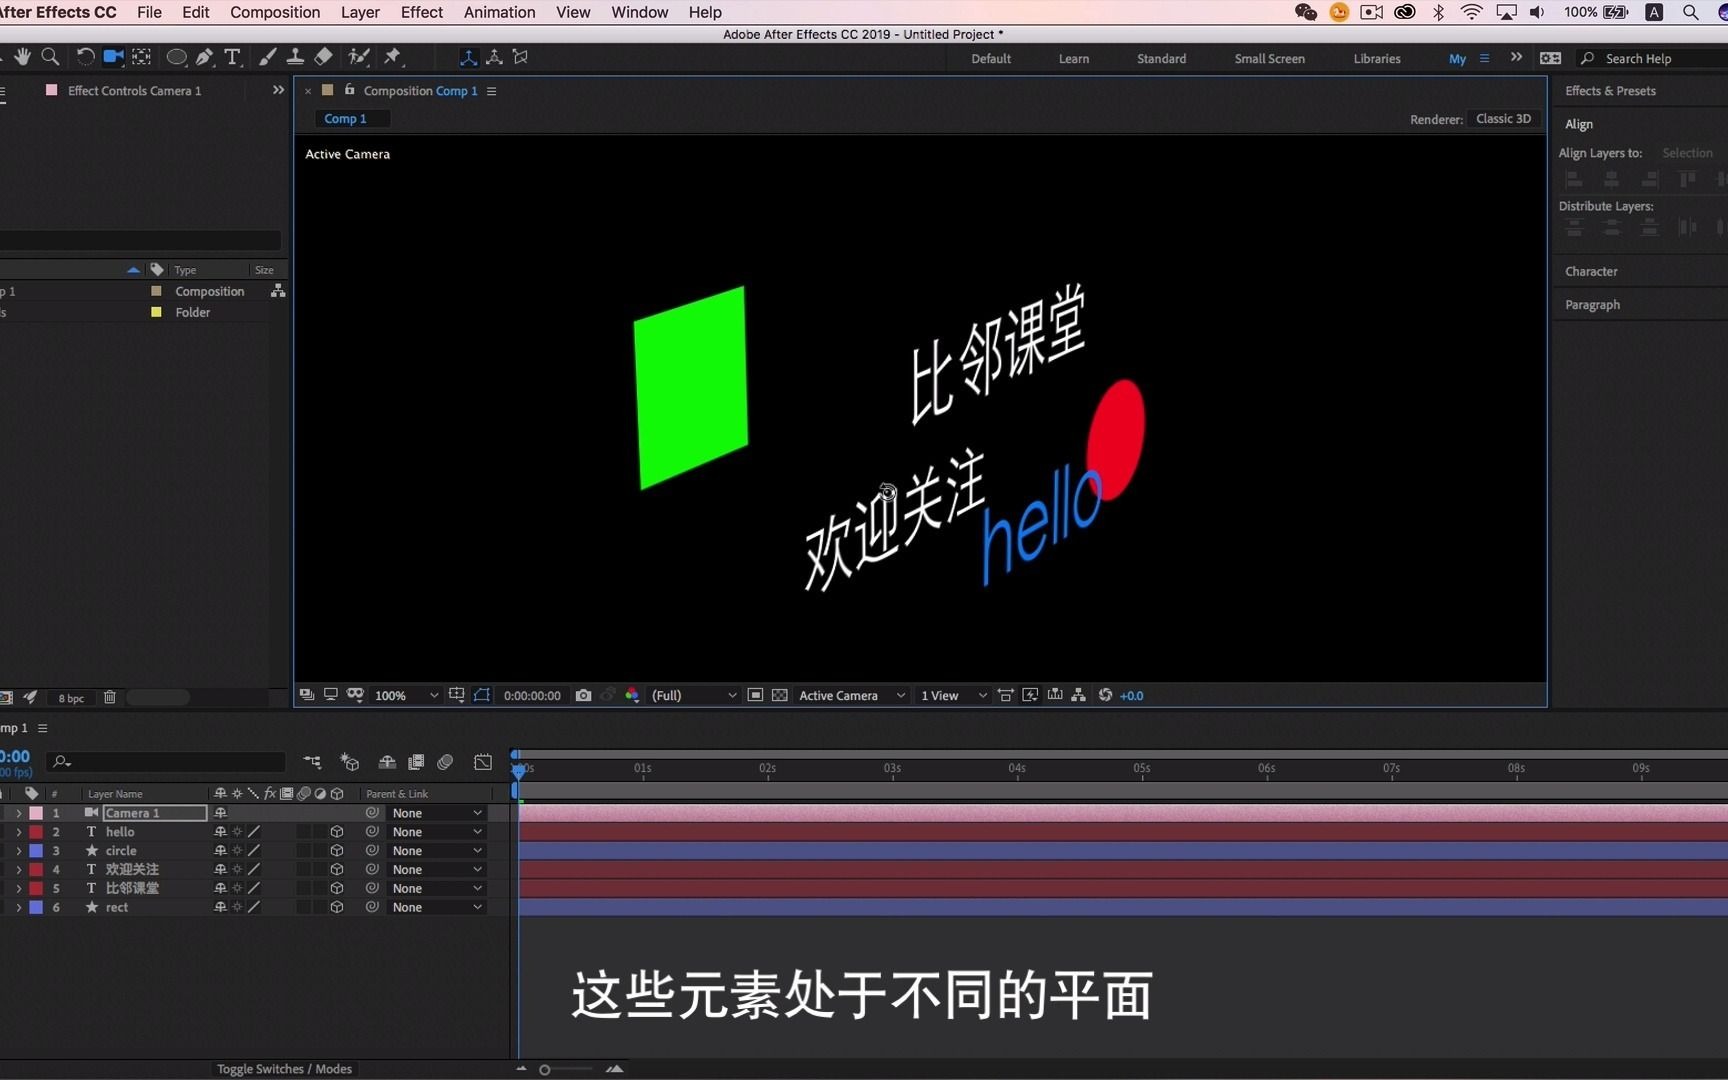Open the Show Channel color icon
Image resolution: width=1728 pixels, height=1080 pixels.
(x=632, y=695)
